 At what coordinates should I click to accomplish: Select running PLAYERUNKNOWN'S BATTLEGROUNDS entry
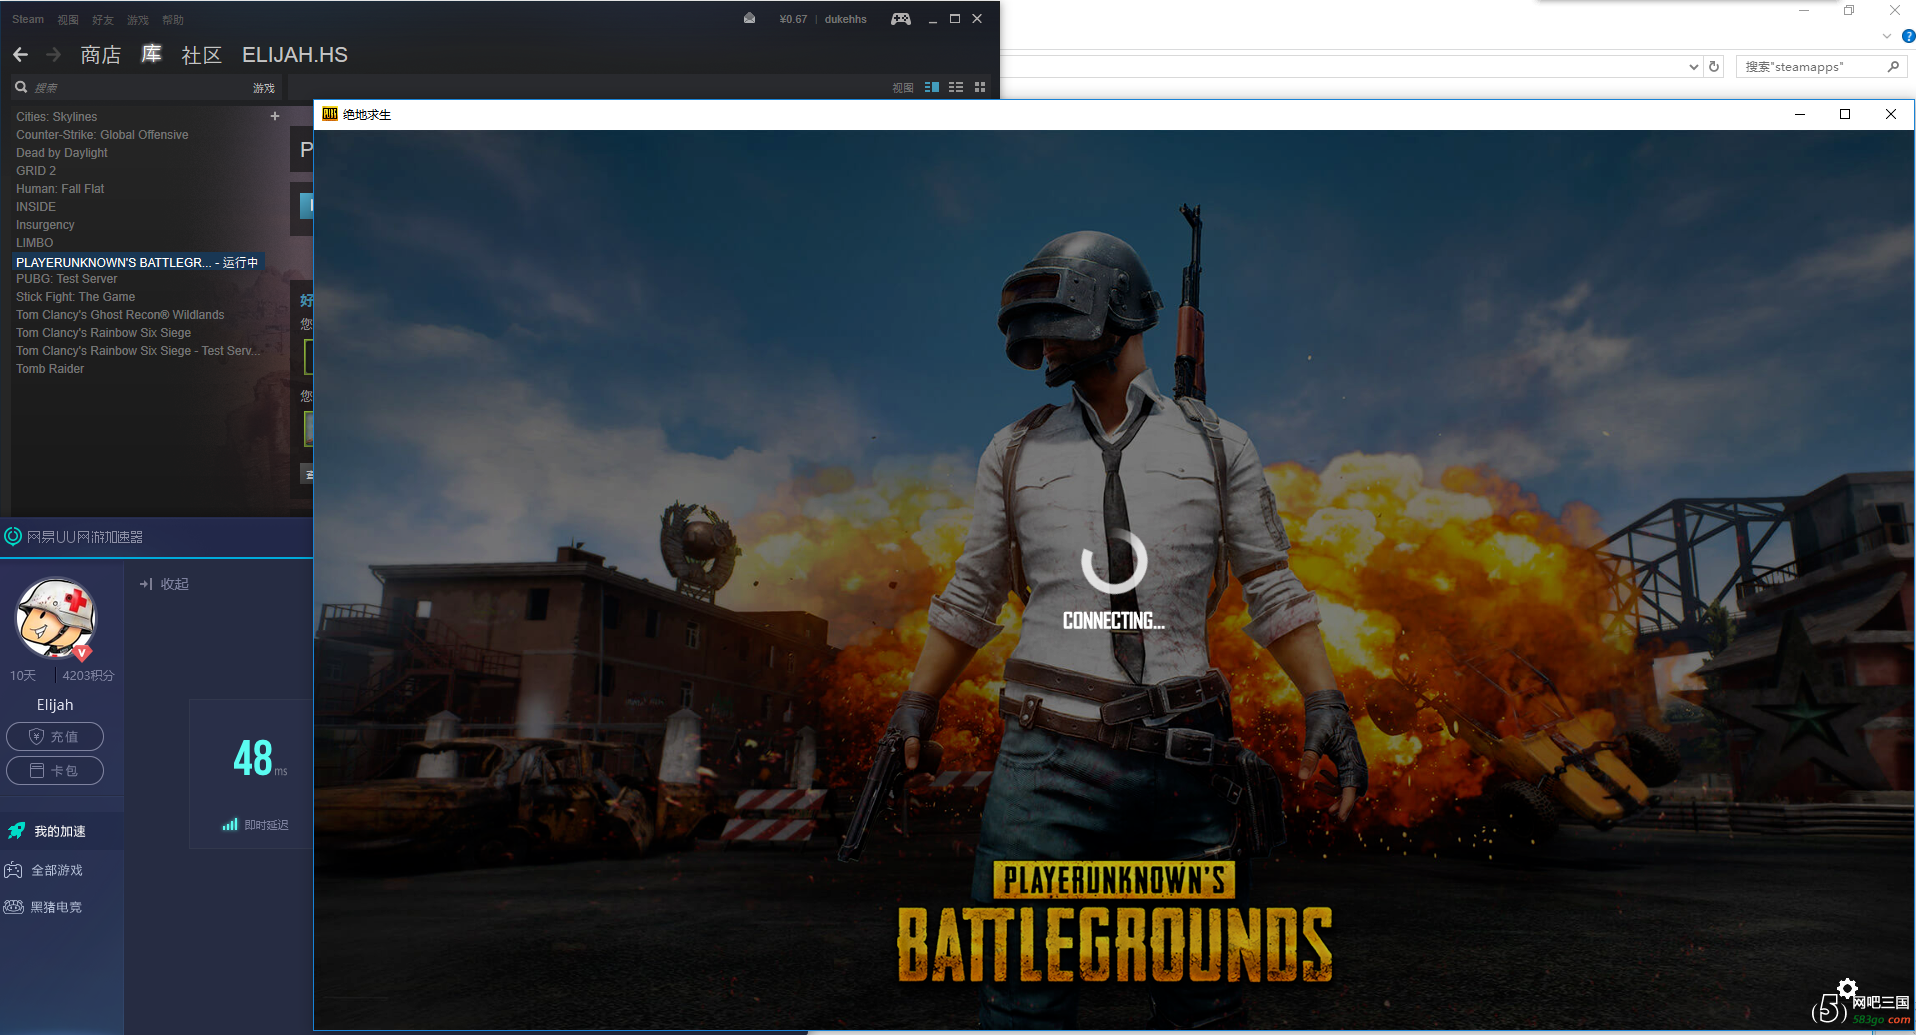(138, 262)
